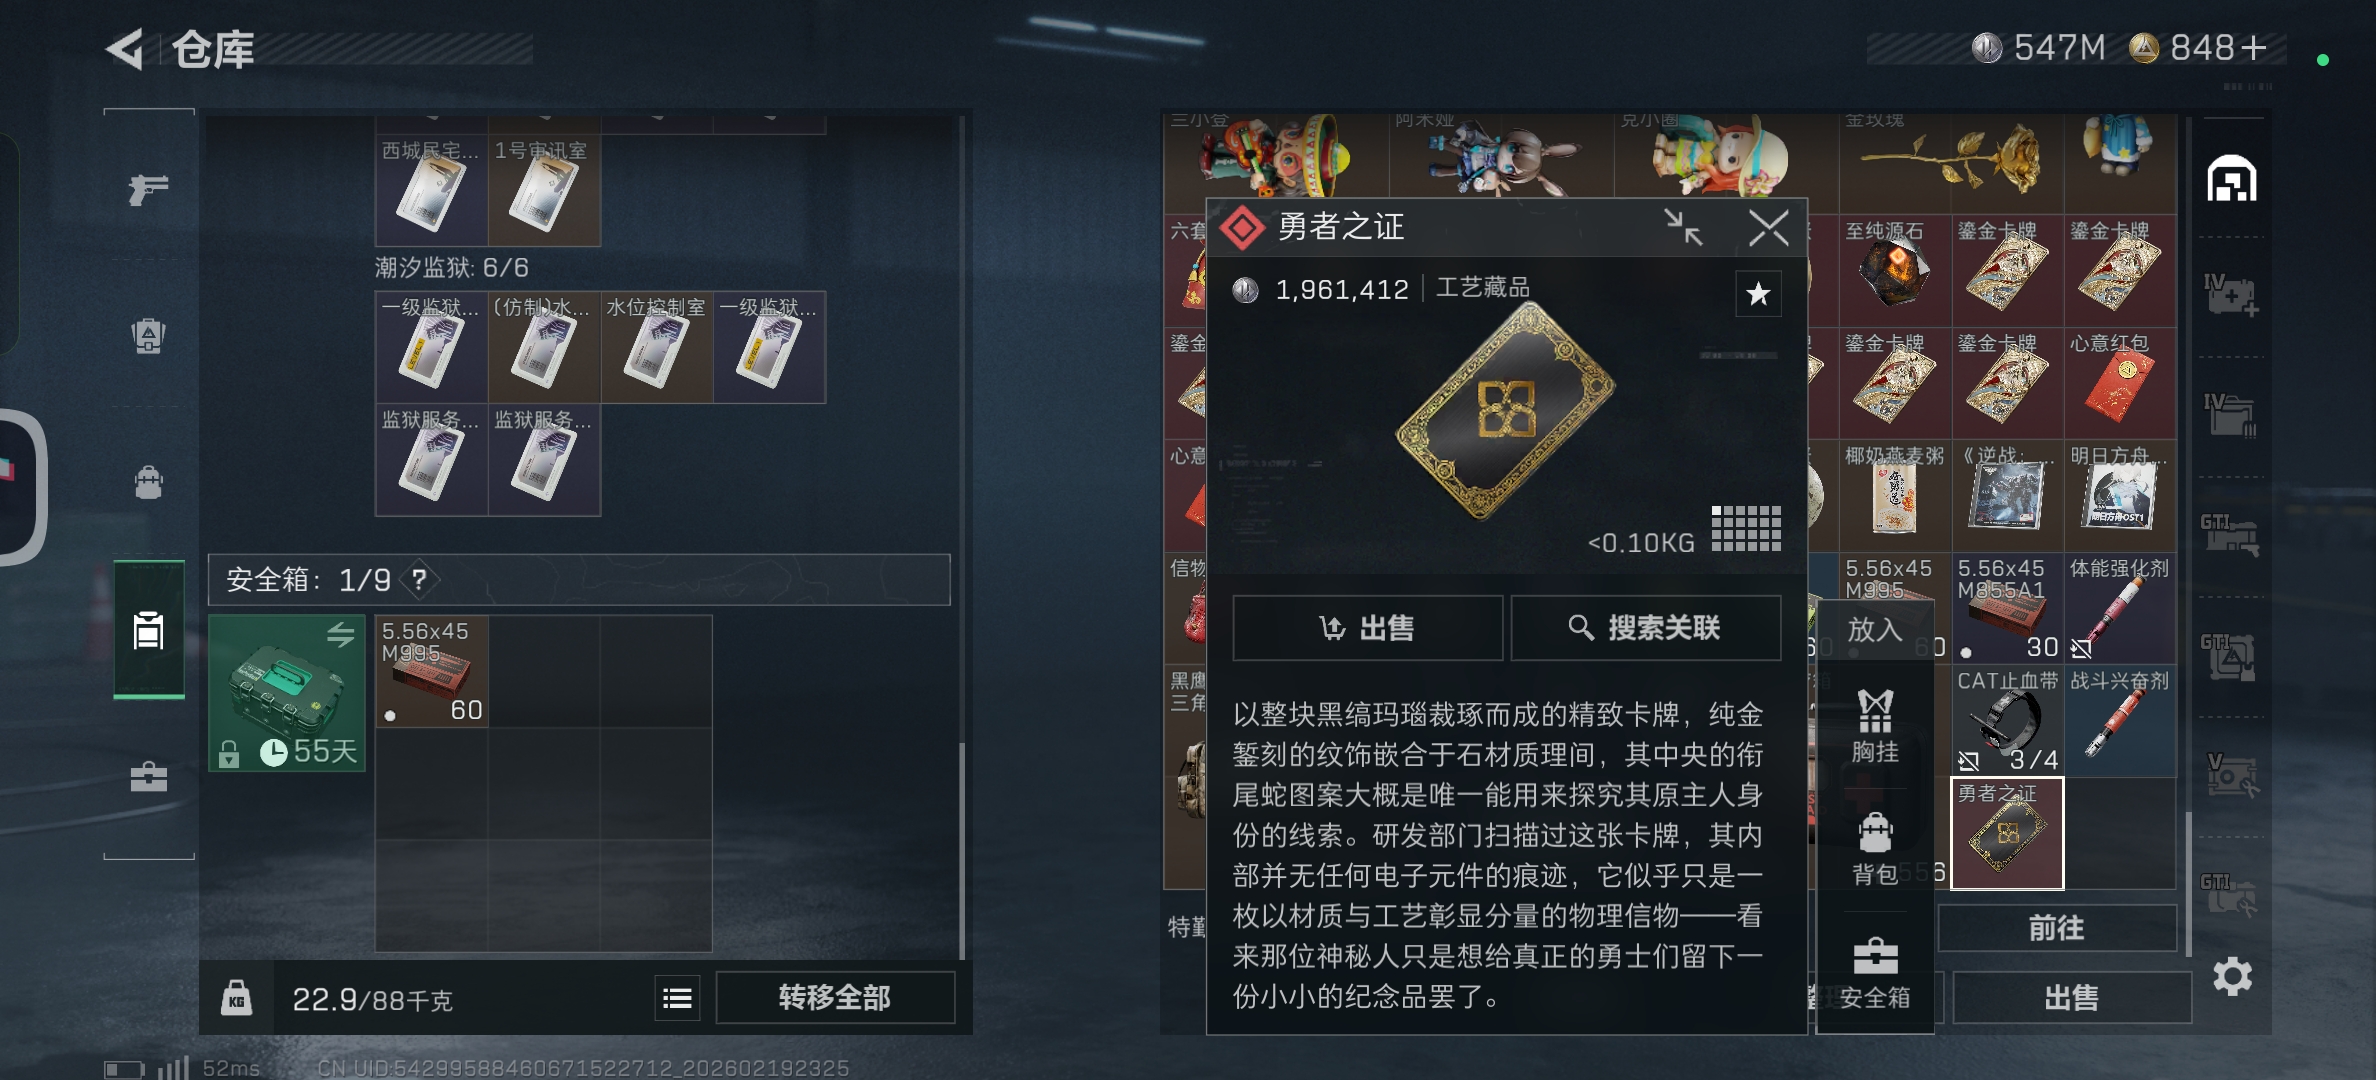Click the 转移全部 button

click(835, 997)
